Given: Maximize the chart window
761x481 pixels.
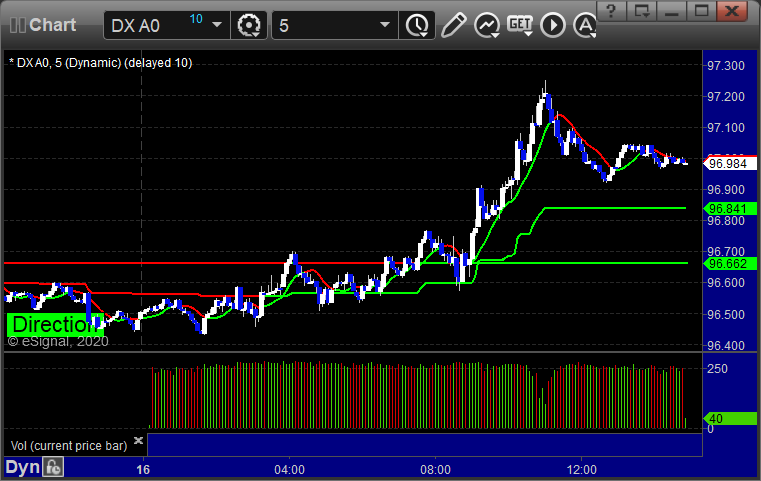Looking at the screenshot, I should point(701,11).
